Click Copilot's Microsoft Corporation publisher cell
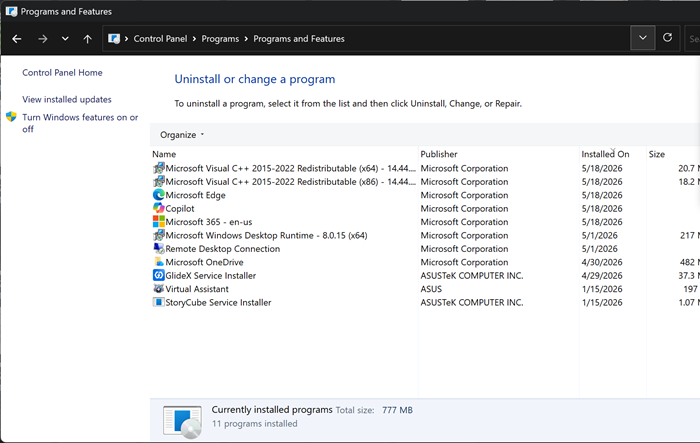 [464, 209]
